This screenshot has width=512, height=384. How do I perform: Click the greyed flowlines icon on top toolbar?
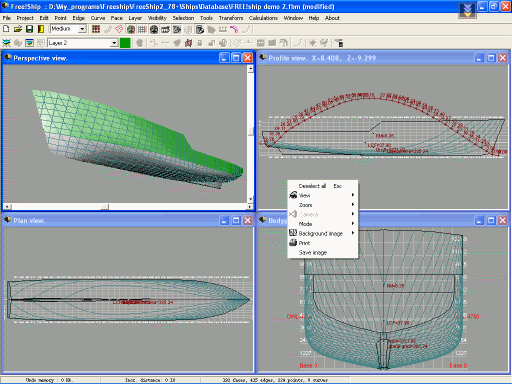[x=223, y=29]
